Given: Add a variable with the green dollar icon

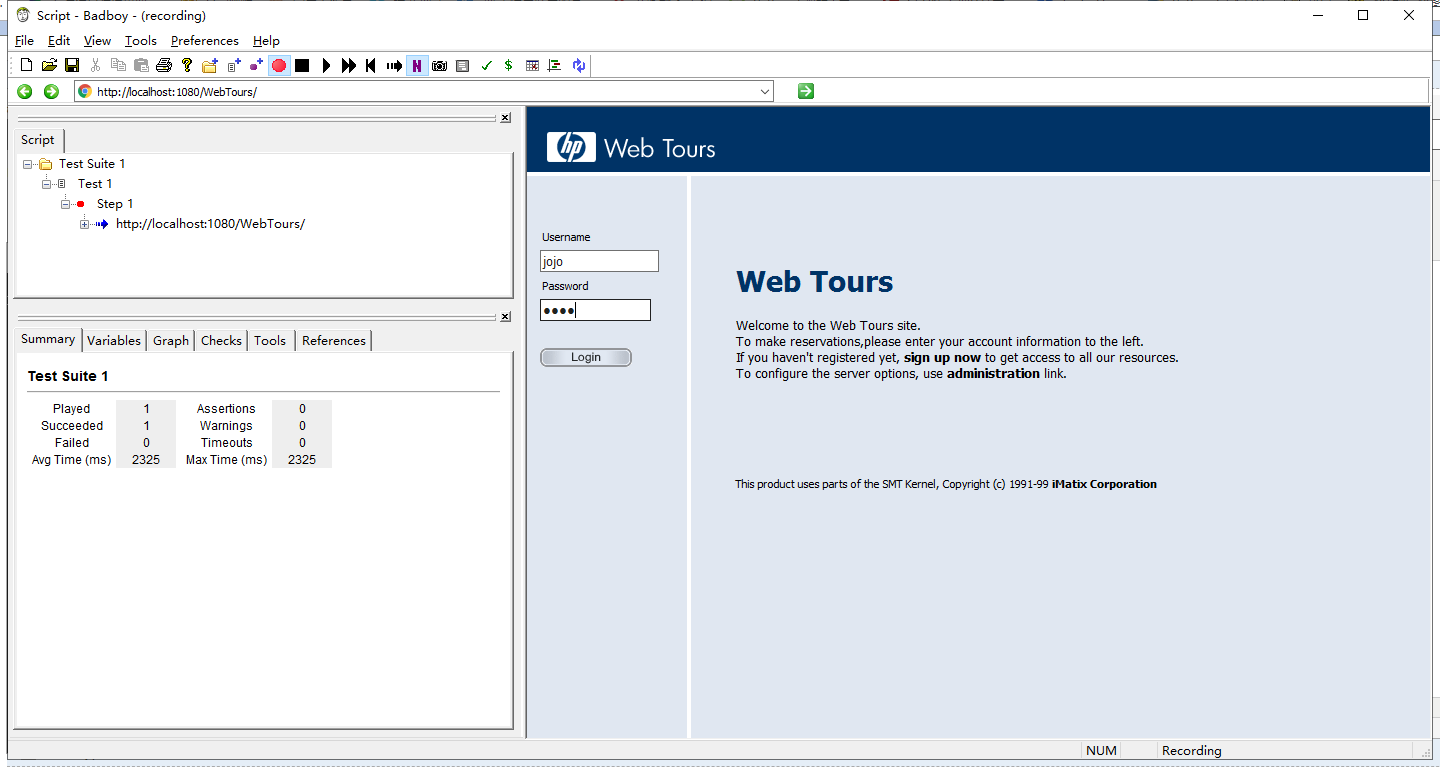Looking at the screenshot, I should tap(508, 66).
